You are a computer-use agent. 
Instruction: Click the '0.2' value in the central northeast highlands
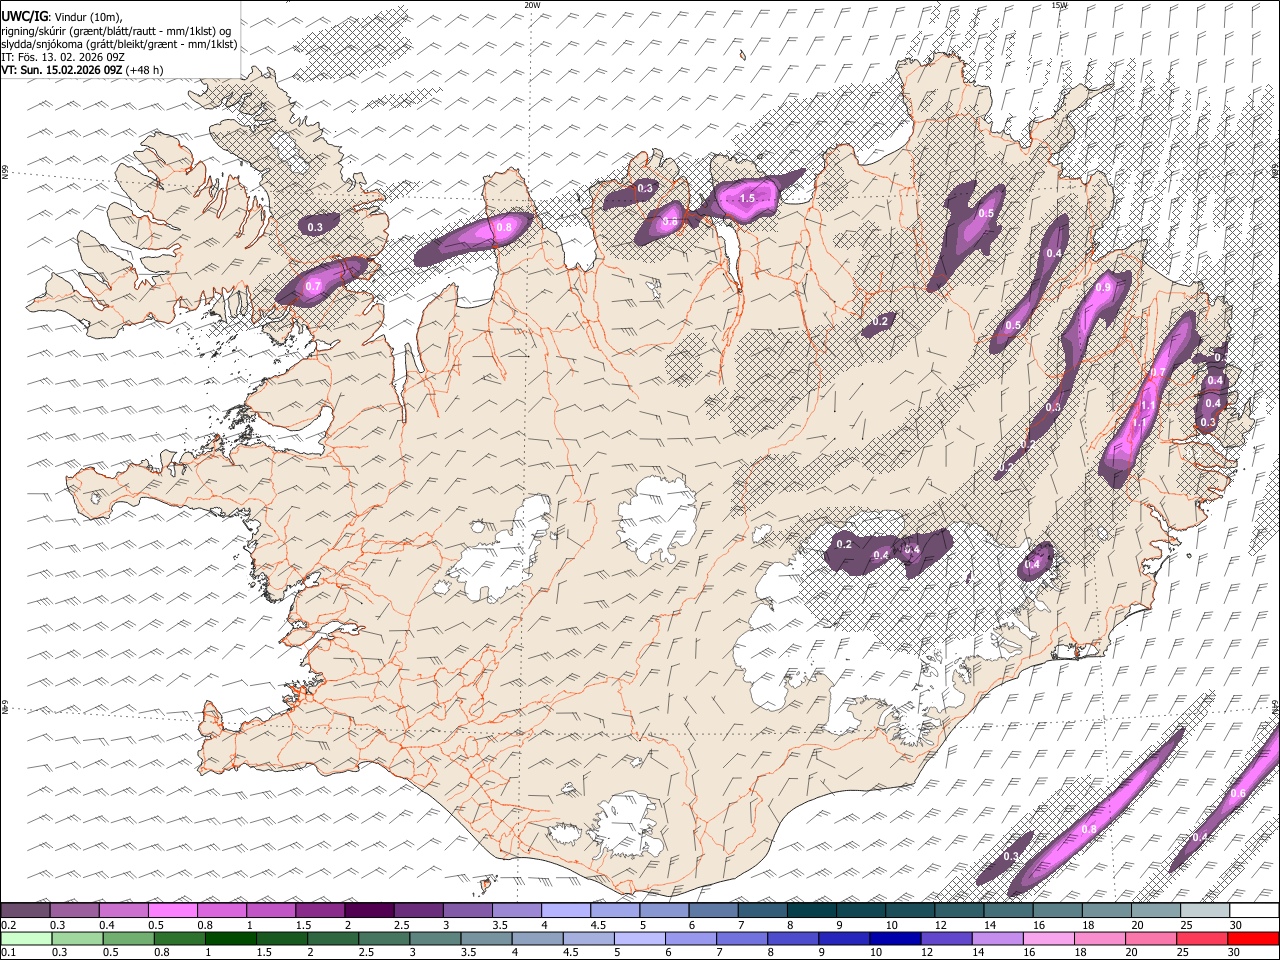[880, 321]
